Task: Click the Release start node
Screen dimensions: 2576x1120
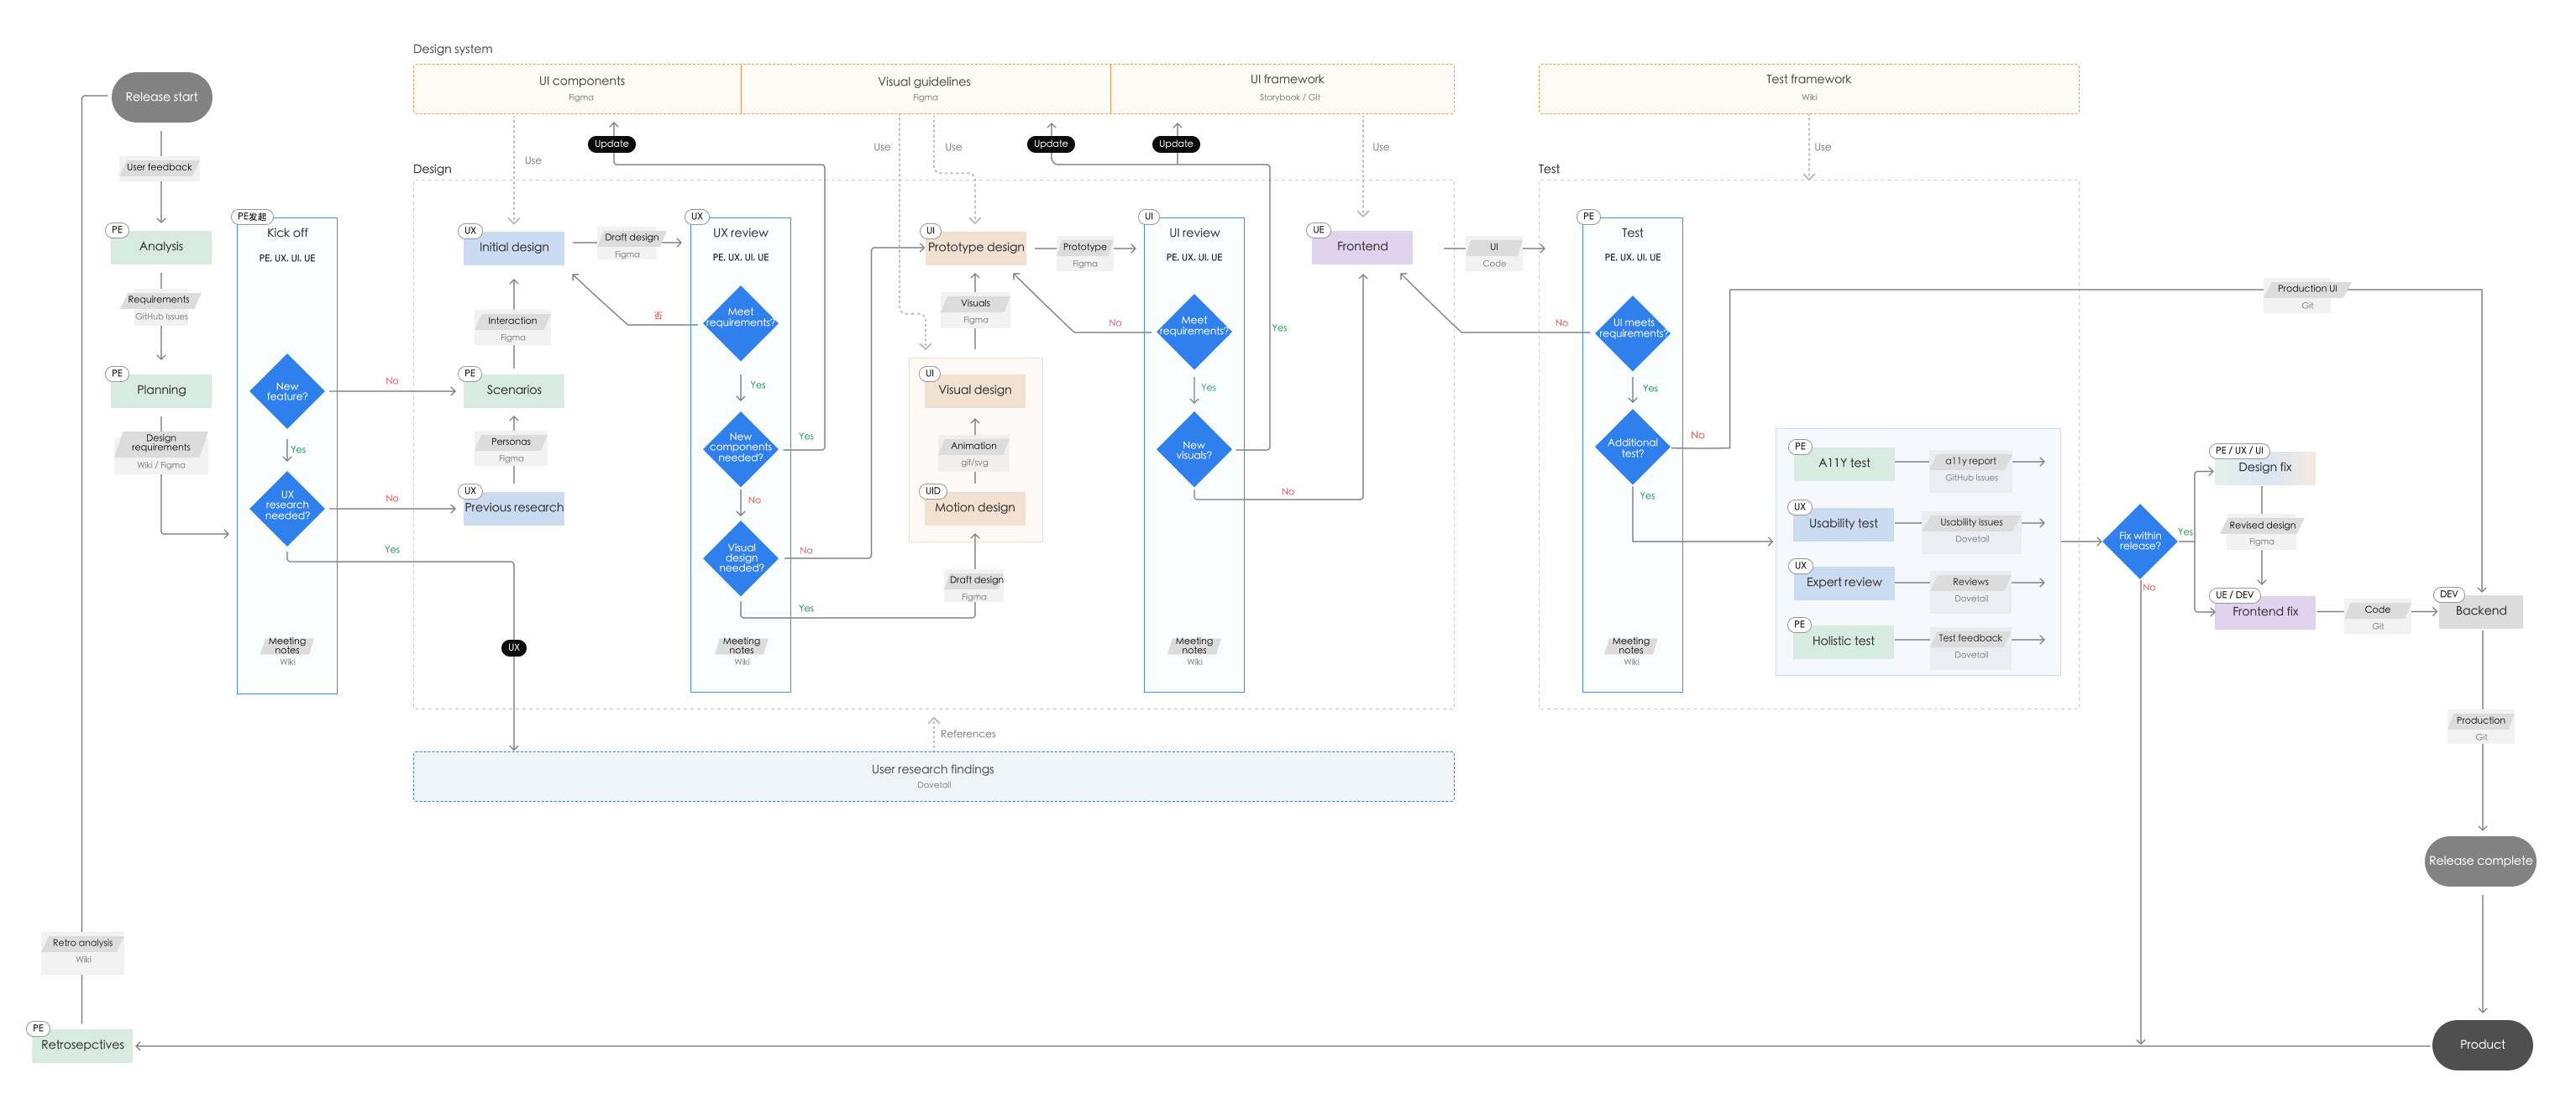Action: (161, 96)
